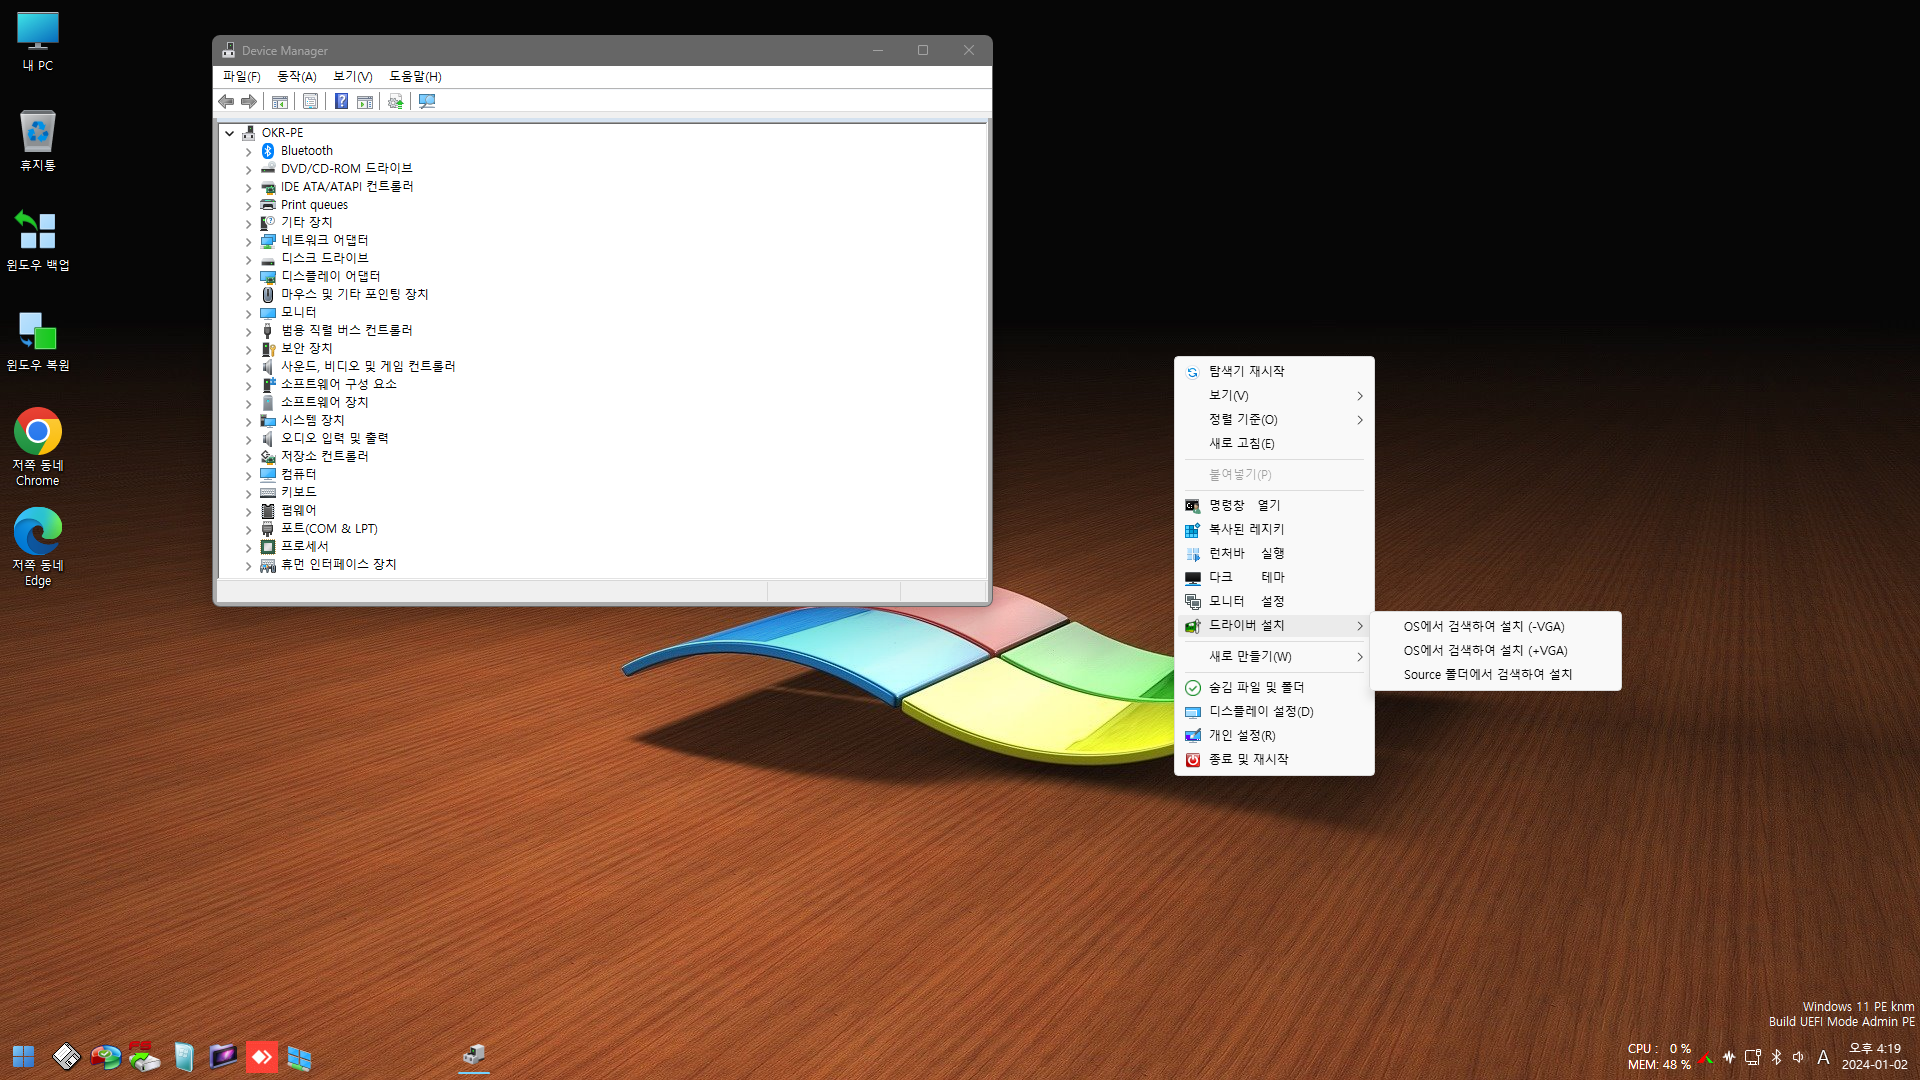Open the Windows Start button on taskbar
1920x1080 pixels.
(24, 1057)
